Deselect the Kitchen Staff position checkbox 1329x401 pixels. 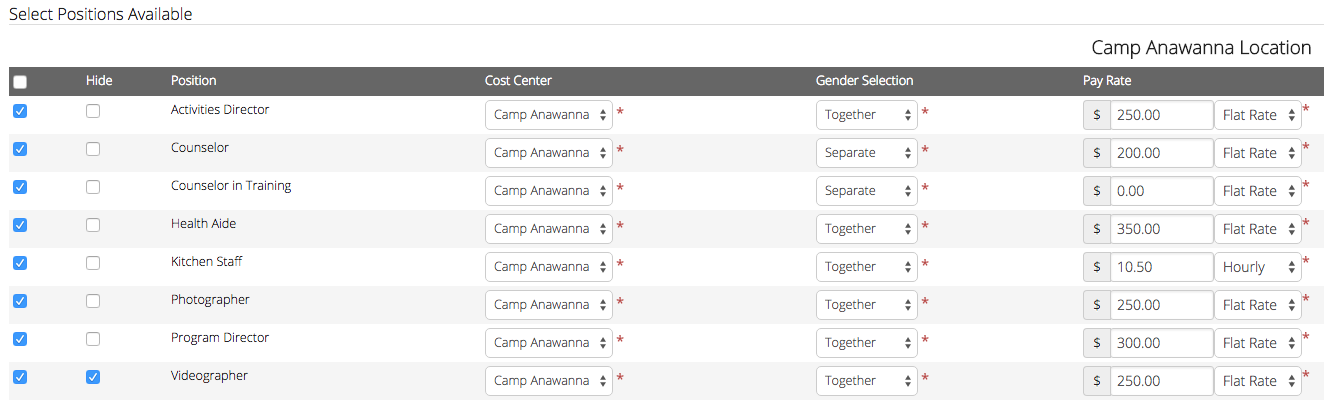[x=20, y=263]
